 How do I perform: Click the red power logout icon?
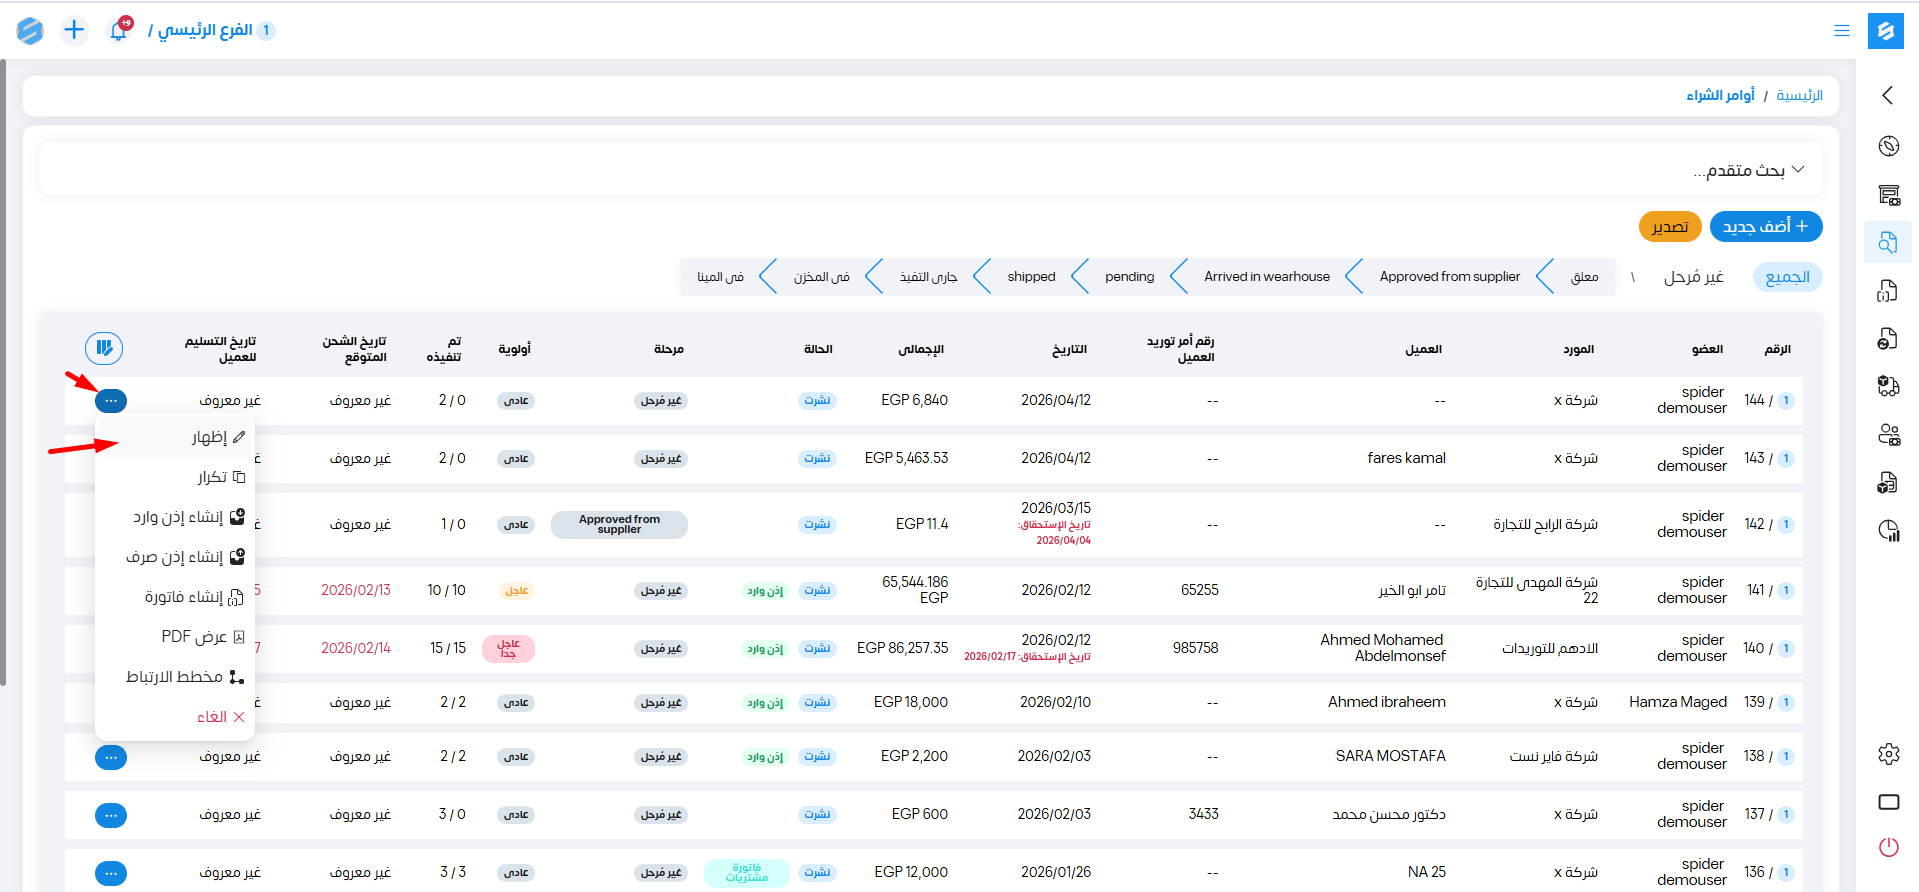tap(1888, 847)
